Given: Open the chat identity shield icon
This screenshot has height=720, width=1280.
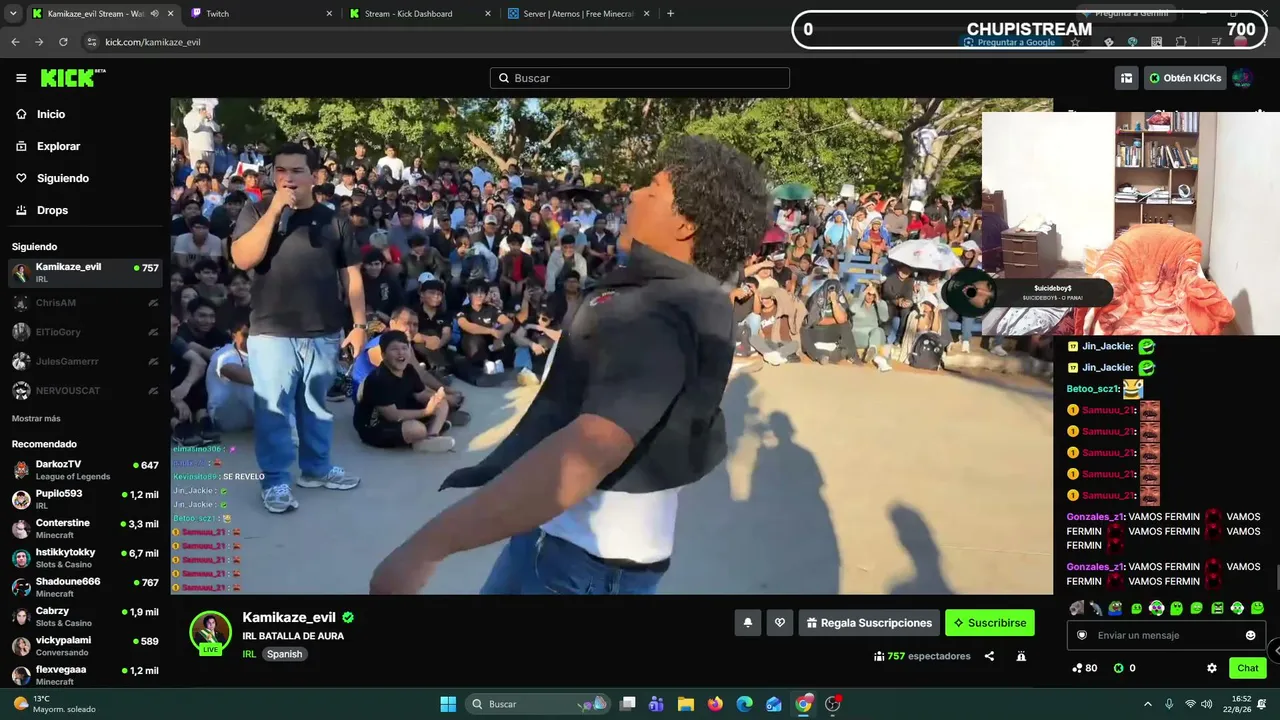Looking at the screenshot, I should [x=1081, y=635].
